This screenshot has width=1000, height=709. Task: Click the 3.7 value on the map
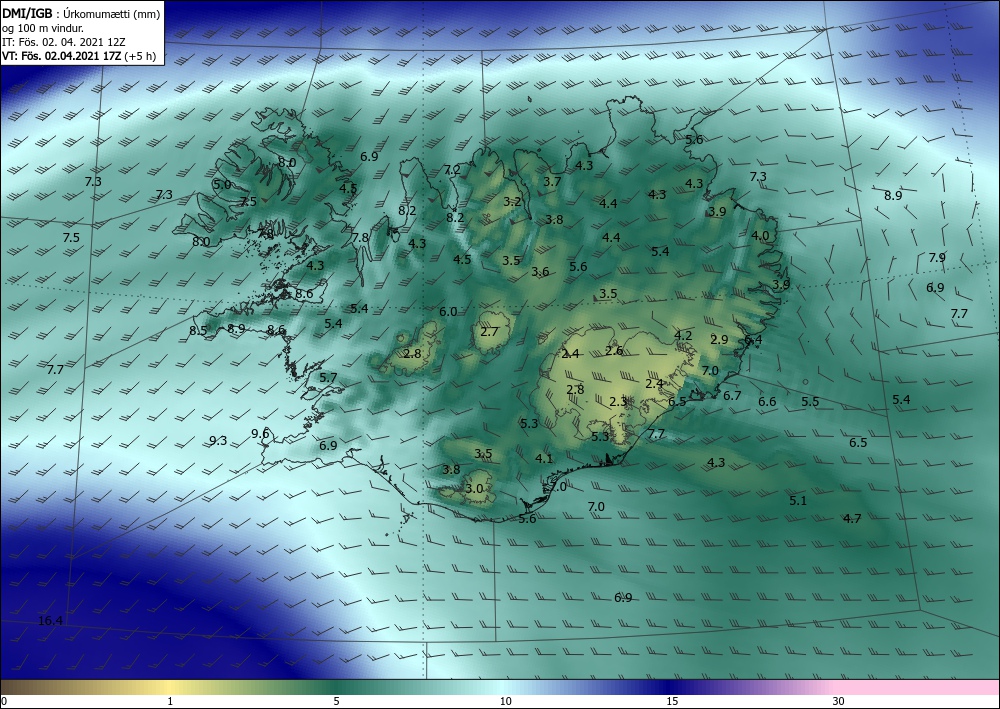pyautogui.click(x=552, y=181)
